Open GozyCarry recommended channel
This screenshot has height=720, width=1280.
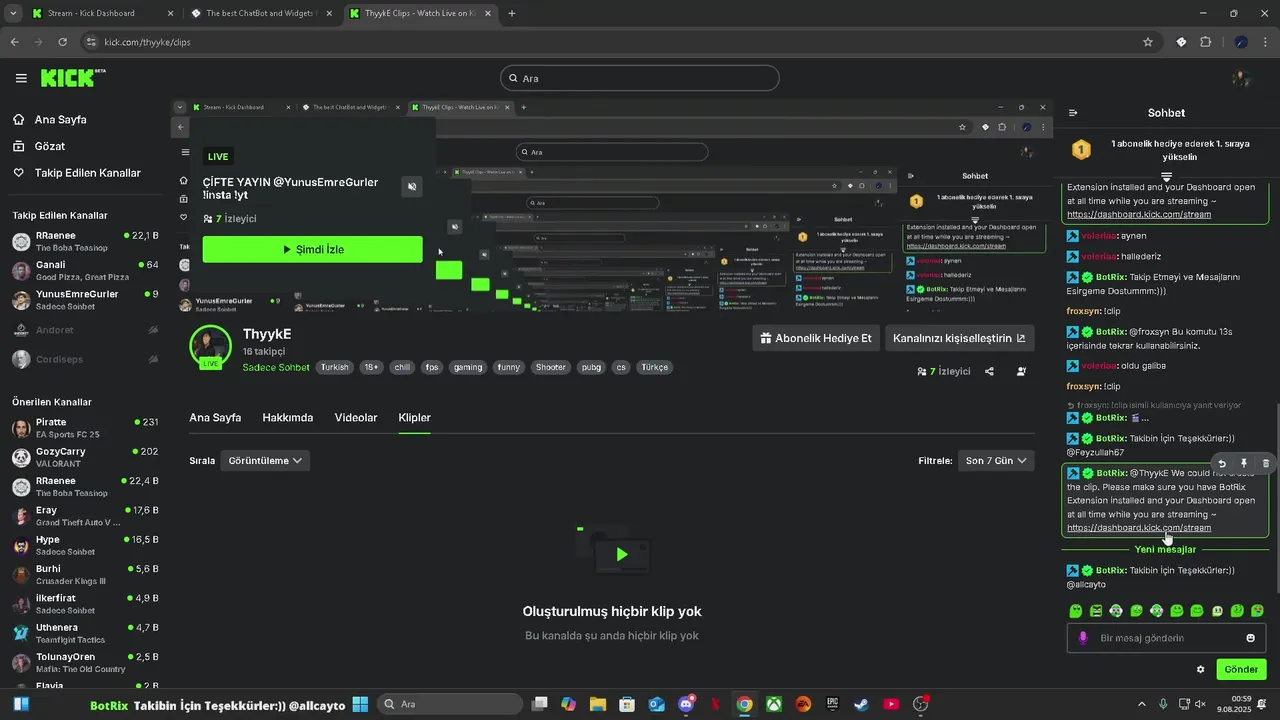(86, 457)
